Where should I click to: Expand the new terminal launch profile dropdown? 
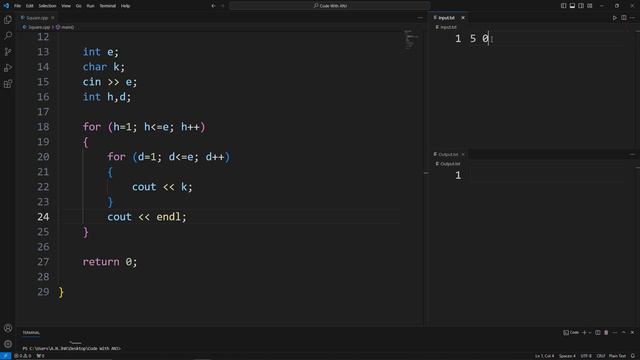click(590, 333)
